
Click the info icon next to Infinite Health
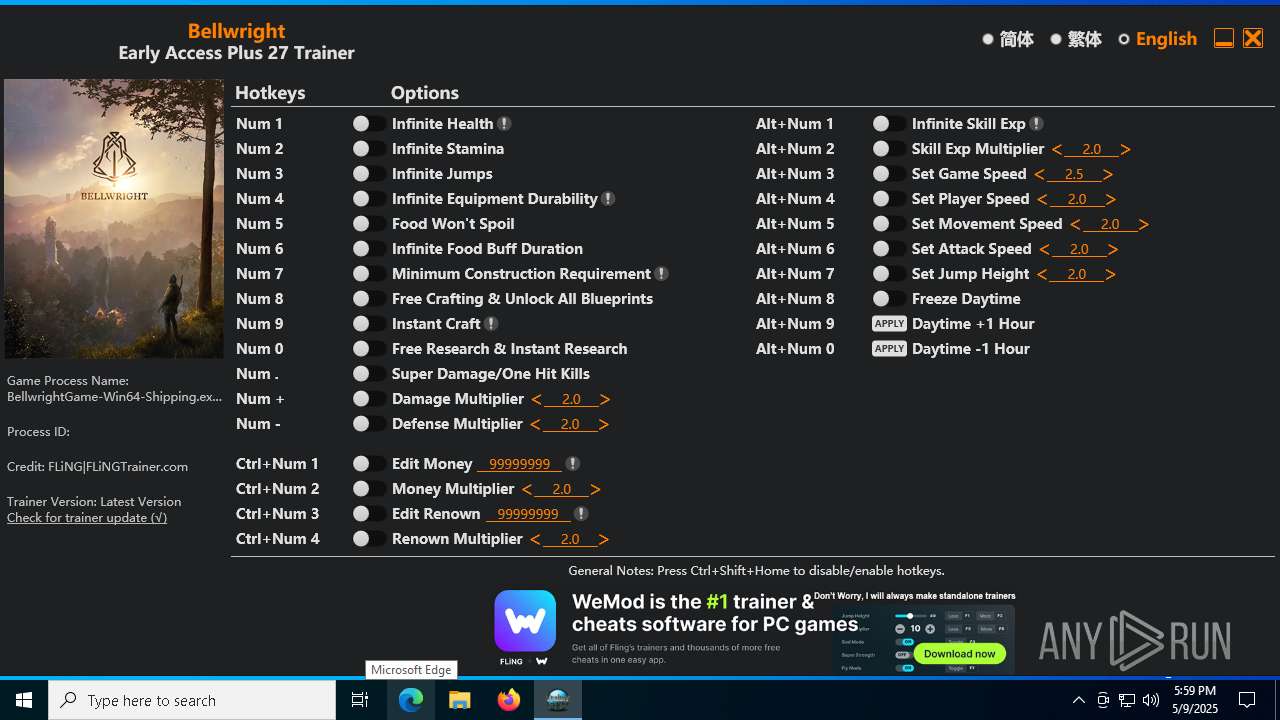click(504, 124)
